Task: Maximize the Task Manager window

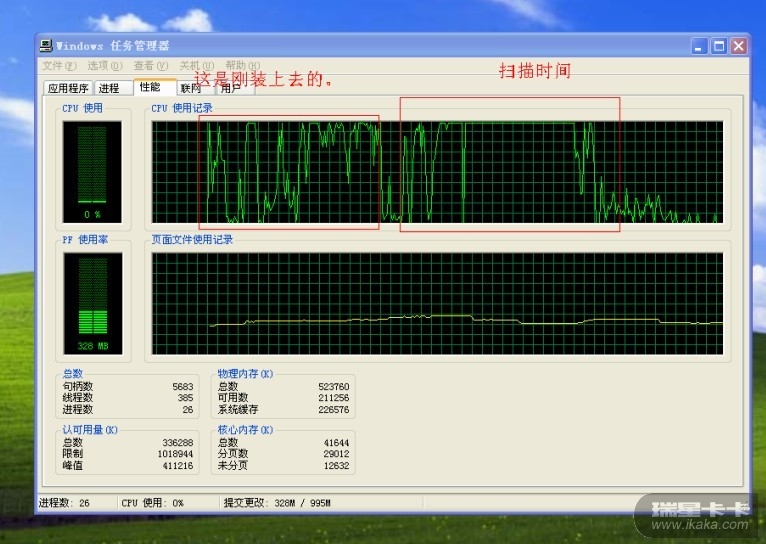Action: pos(719,46)
